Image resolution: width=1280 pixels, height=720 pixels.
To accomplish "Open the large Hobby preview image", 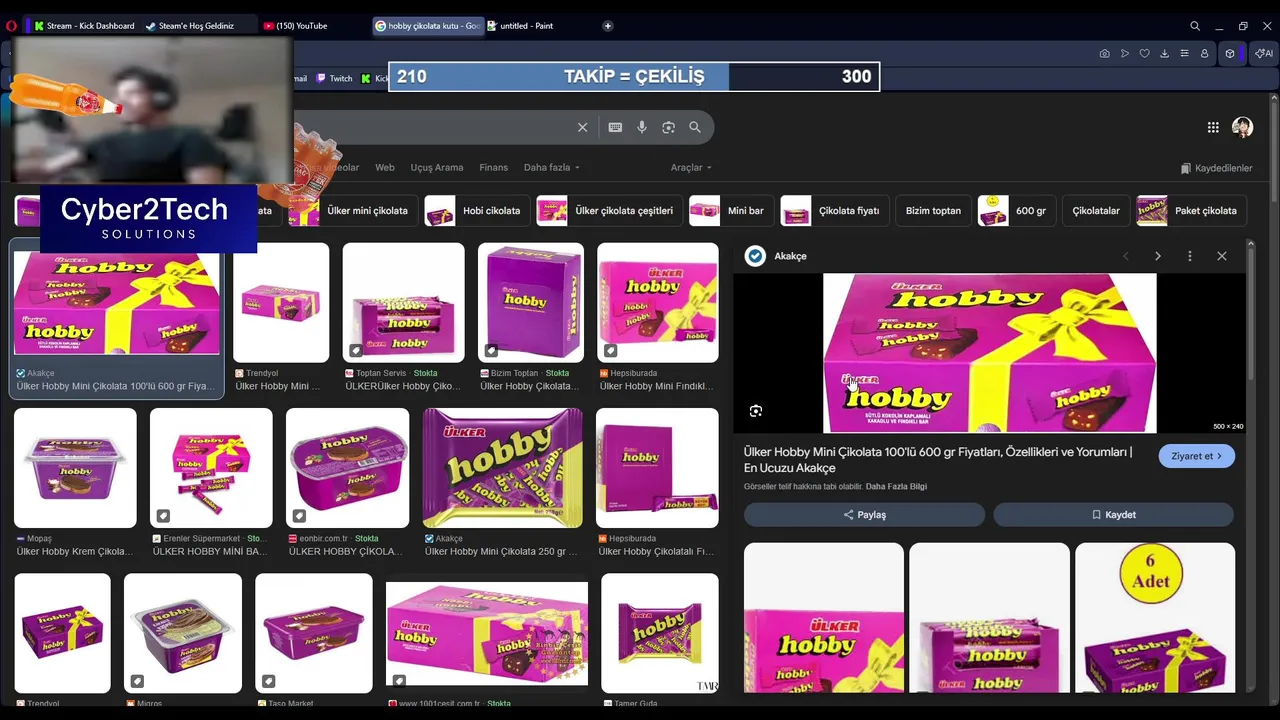I will 990,353.
